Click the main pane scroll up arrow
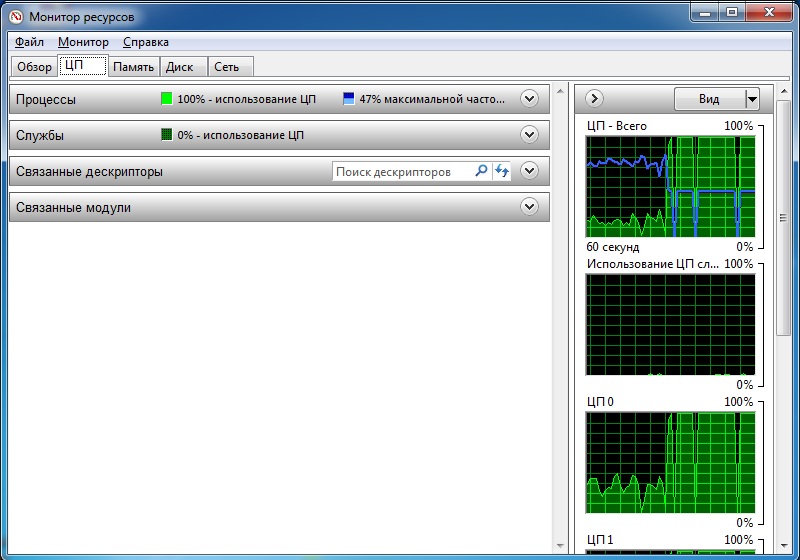 click(560, 91)
